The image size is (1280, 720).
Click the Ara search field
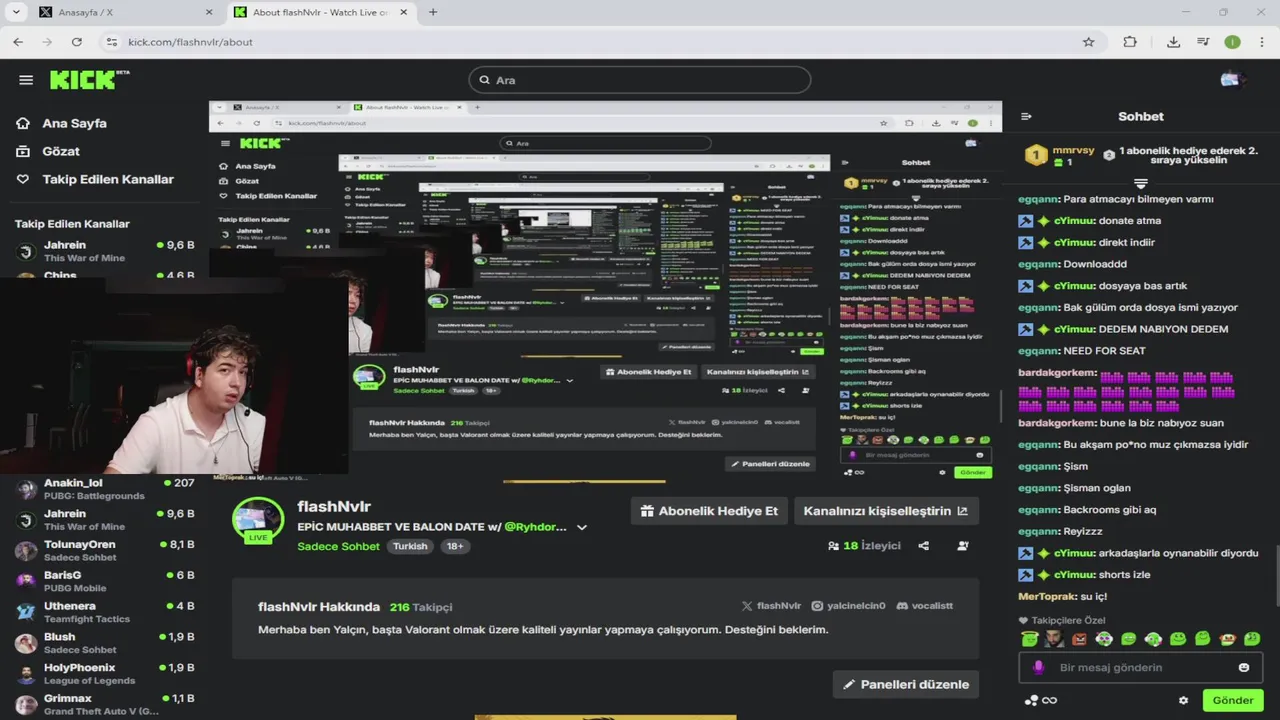click(x=640, y=80)
